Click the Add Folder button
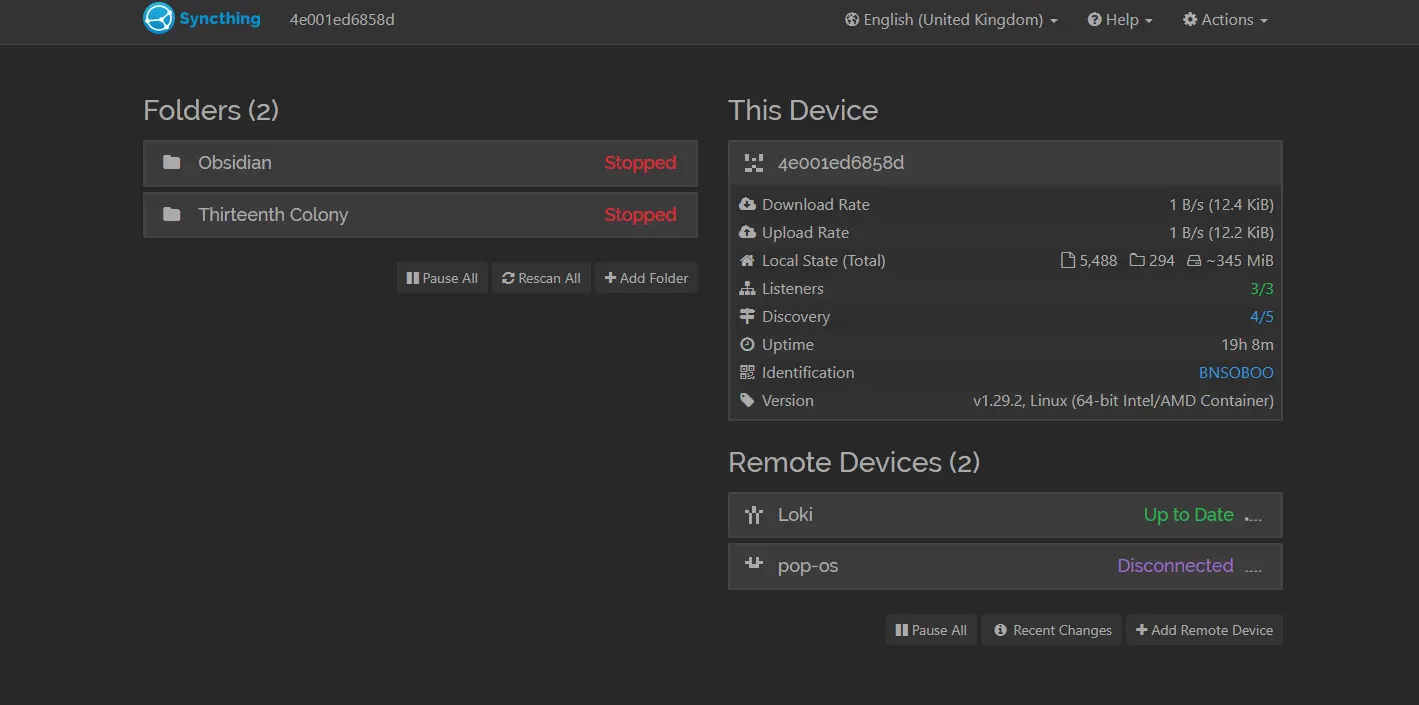 pyautogui.click(x=646, y=278)
